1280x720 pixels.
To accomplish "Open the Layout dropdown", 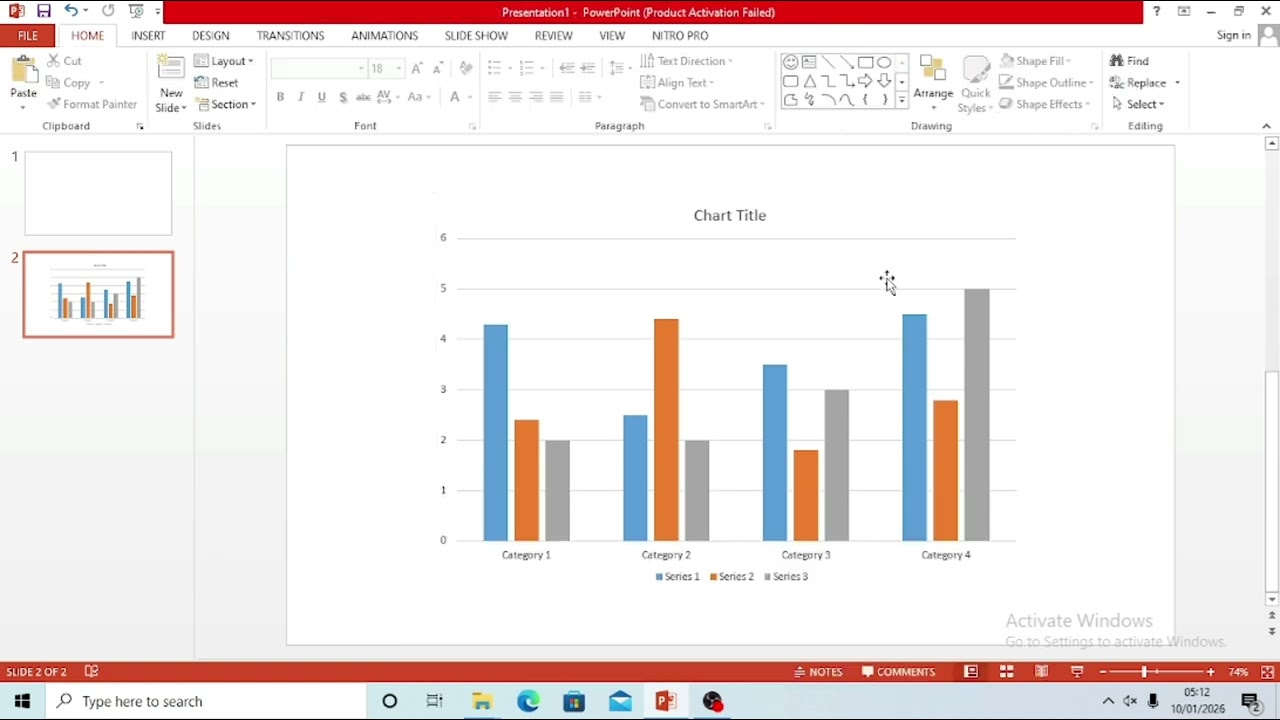I will pyautogui.click(x=224, y=61).
